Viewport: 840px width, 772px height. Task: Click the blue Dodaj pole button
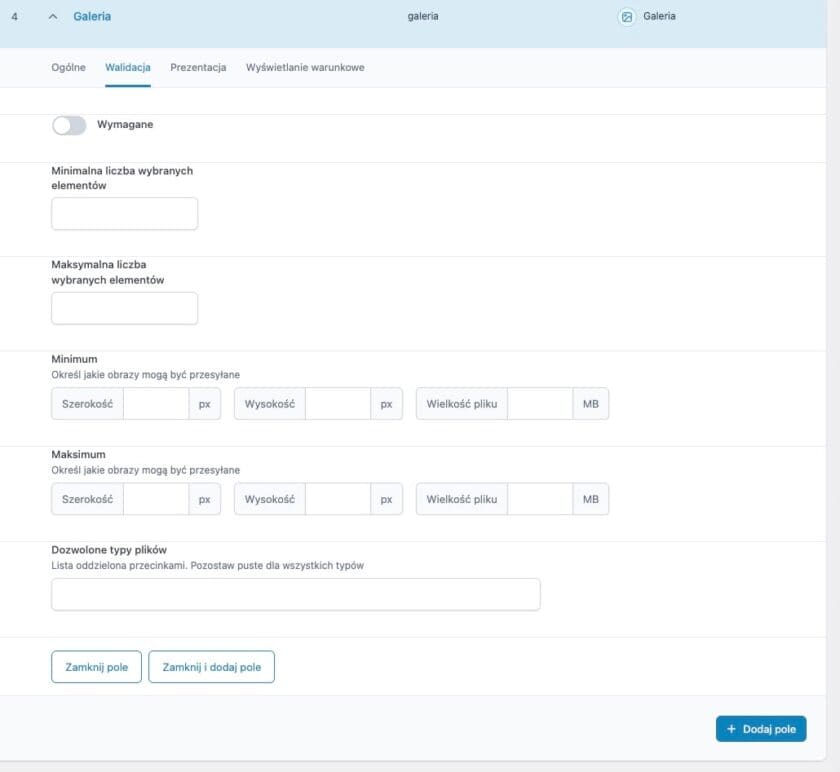[761, 729]
